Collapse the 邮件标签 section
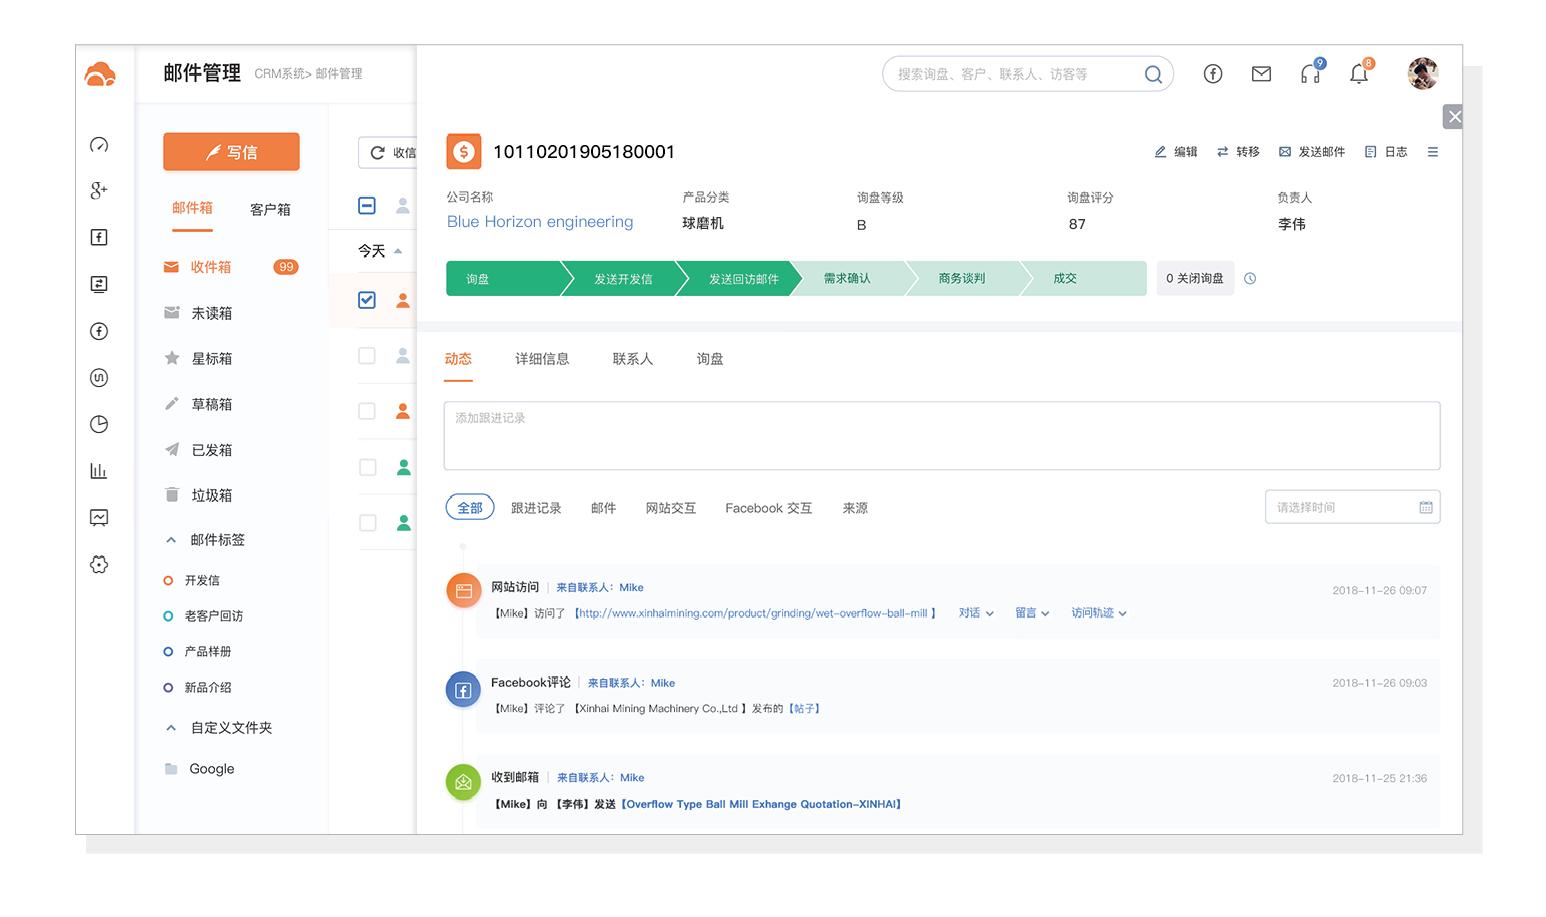 click(x=171, y=540)
